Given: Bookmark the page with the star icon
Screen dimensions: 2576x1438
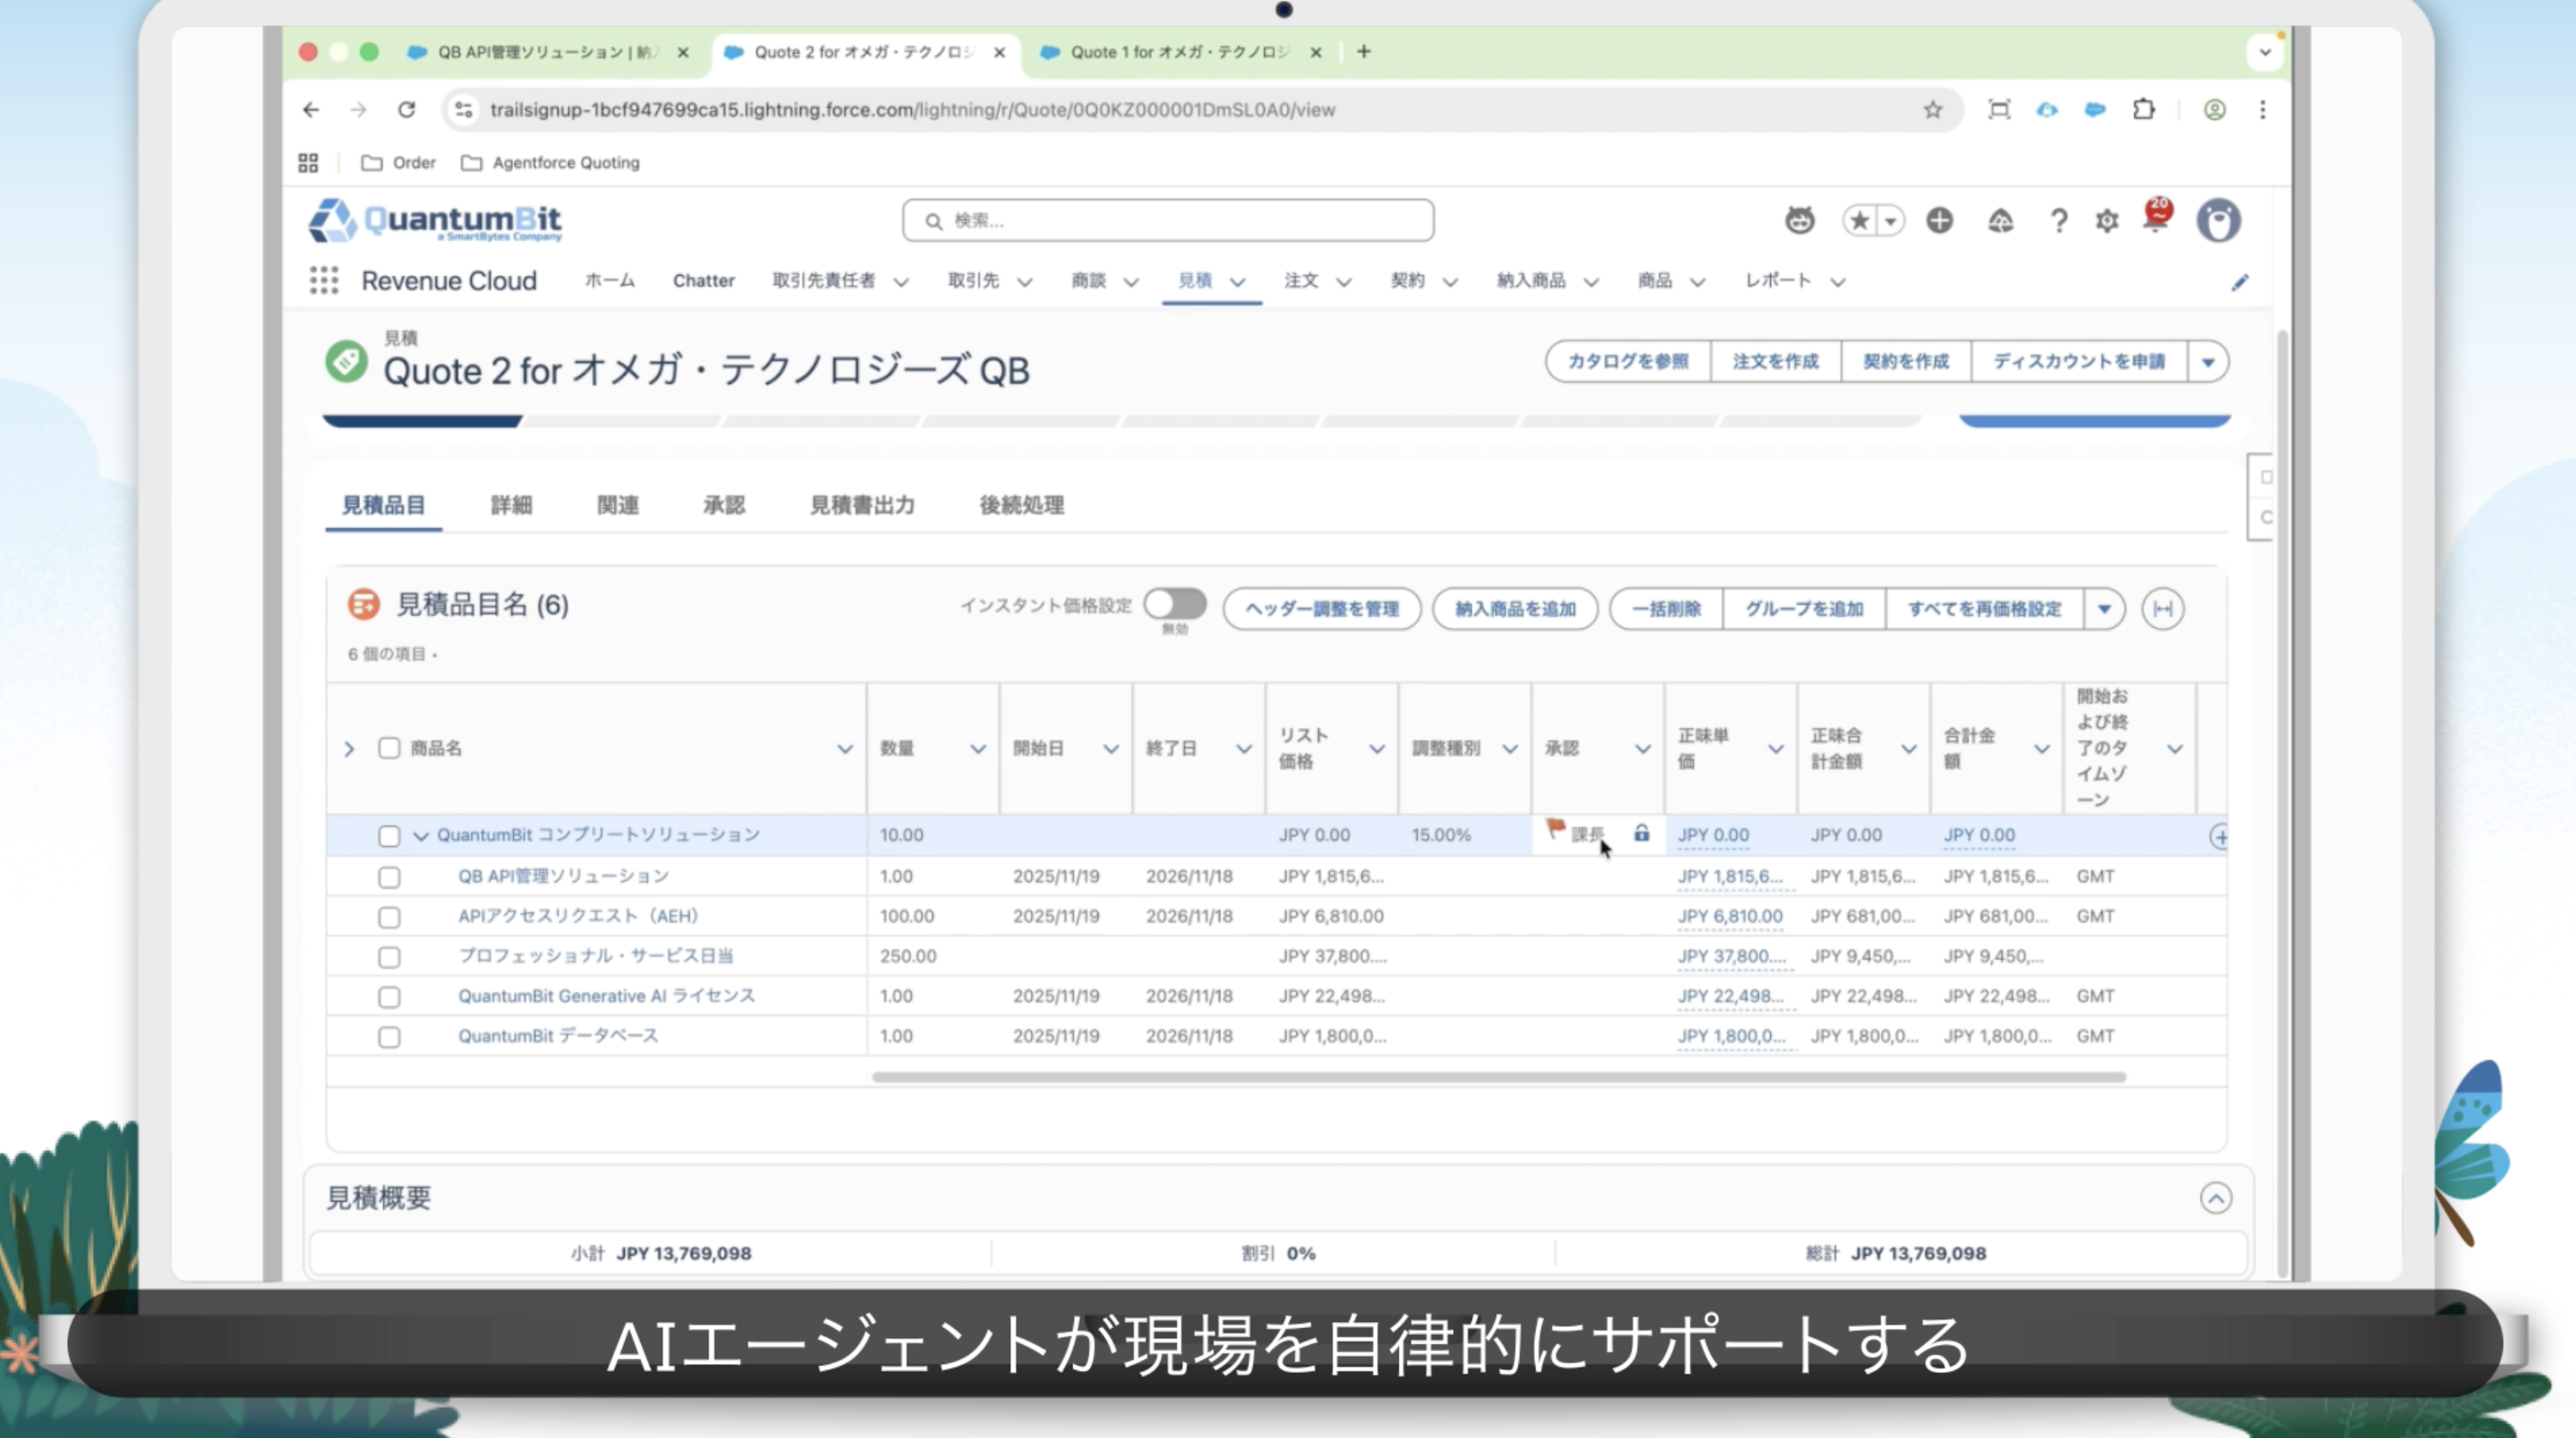Looking at the screenshot, I should click(1932, 109).
